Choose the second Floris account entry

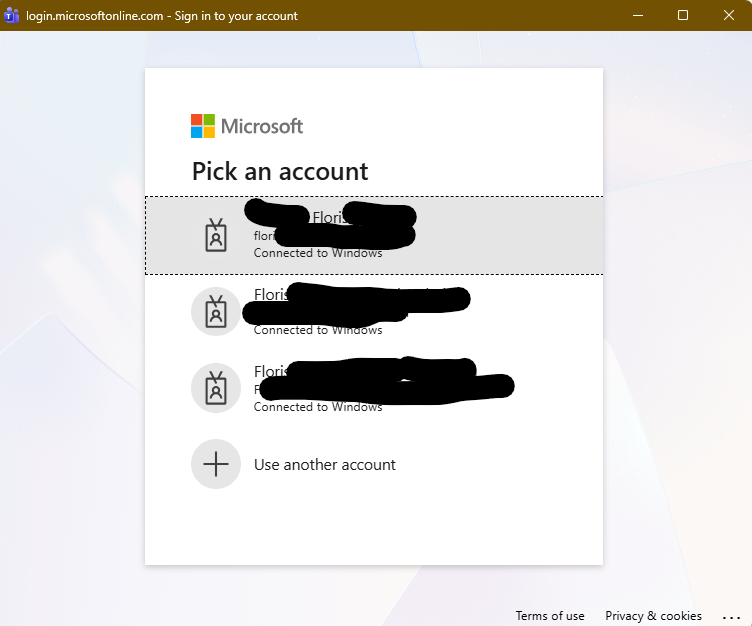374,312
